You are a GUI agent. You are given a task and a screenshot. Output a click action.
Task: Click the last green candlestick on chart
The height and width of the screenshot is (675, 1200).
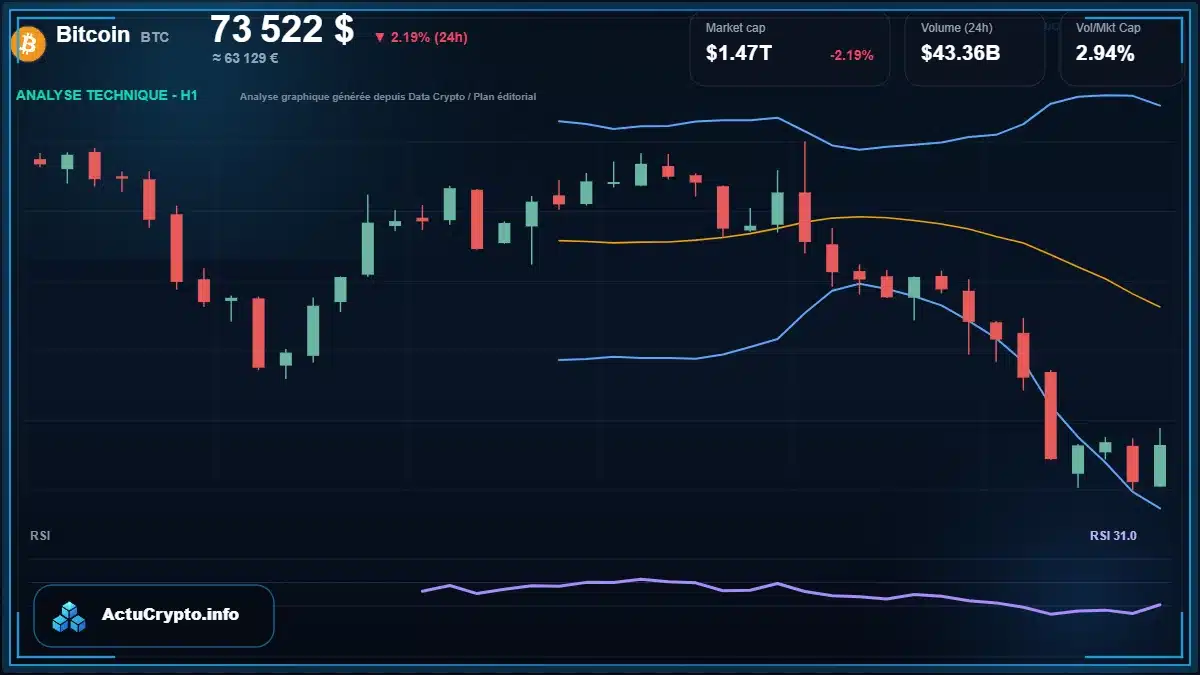tap(1160, 465)
